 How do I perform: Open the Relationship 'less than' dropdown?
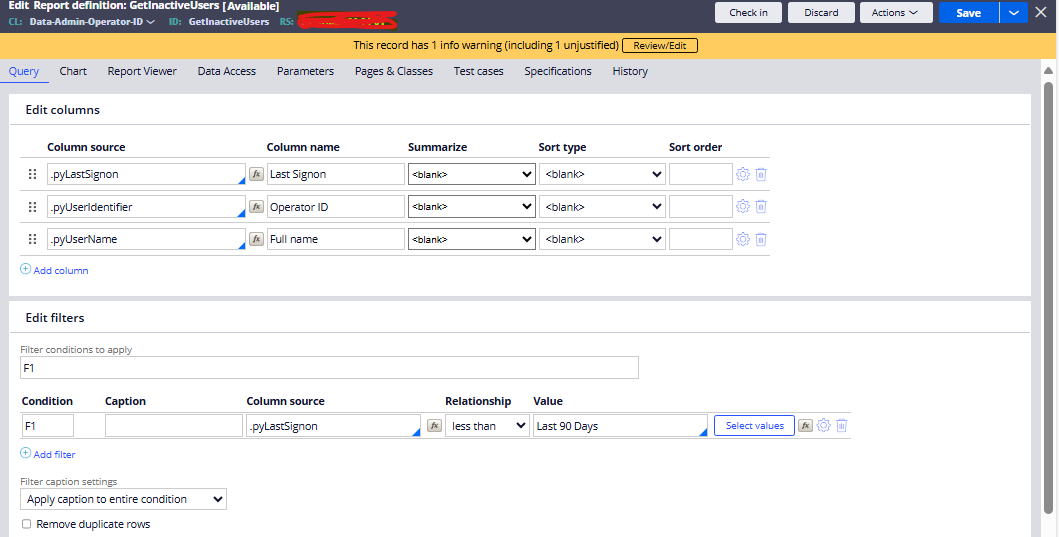tap(487, 426)
